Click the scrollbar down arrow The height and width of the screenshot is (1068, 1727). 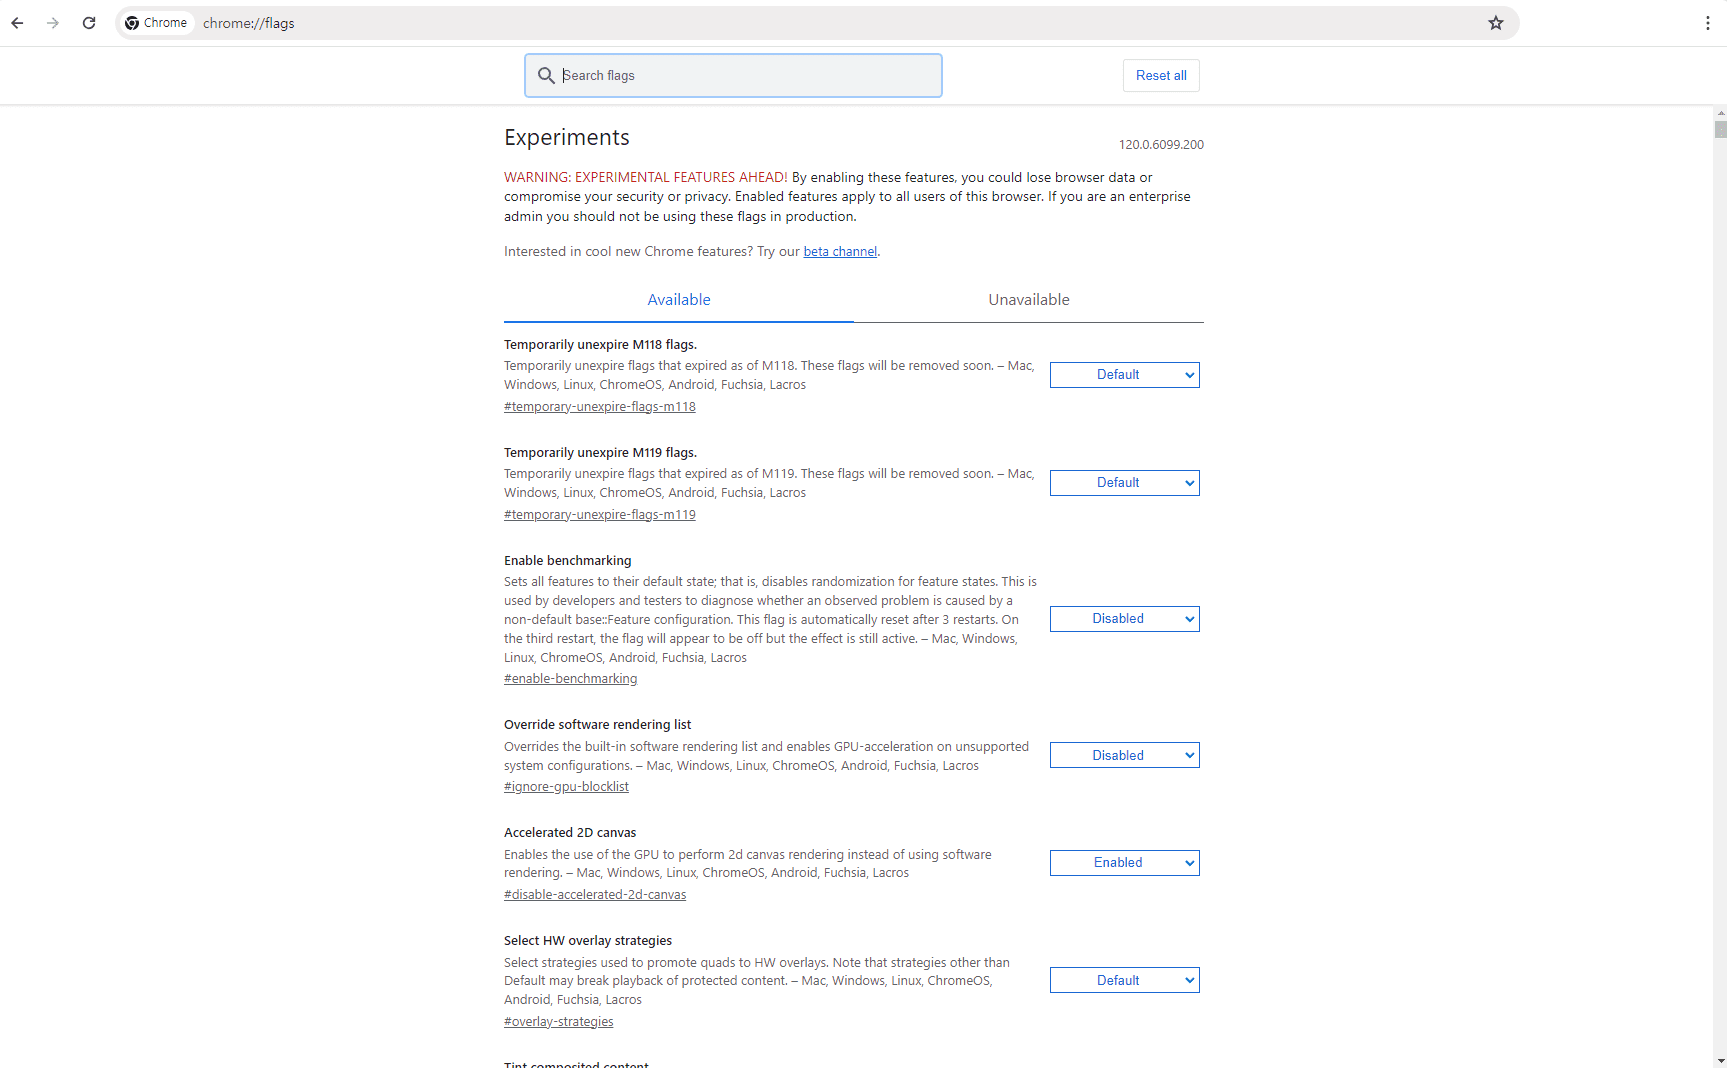click(1720, 1061)
